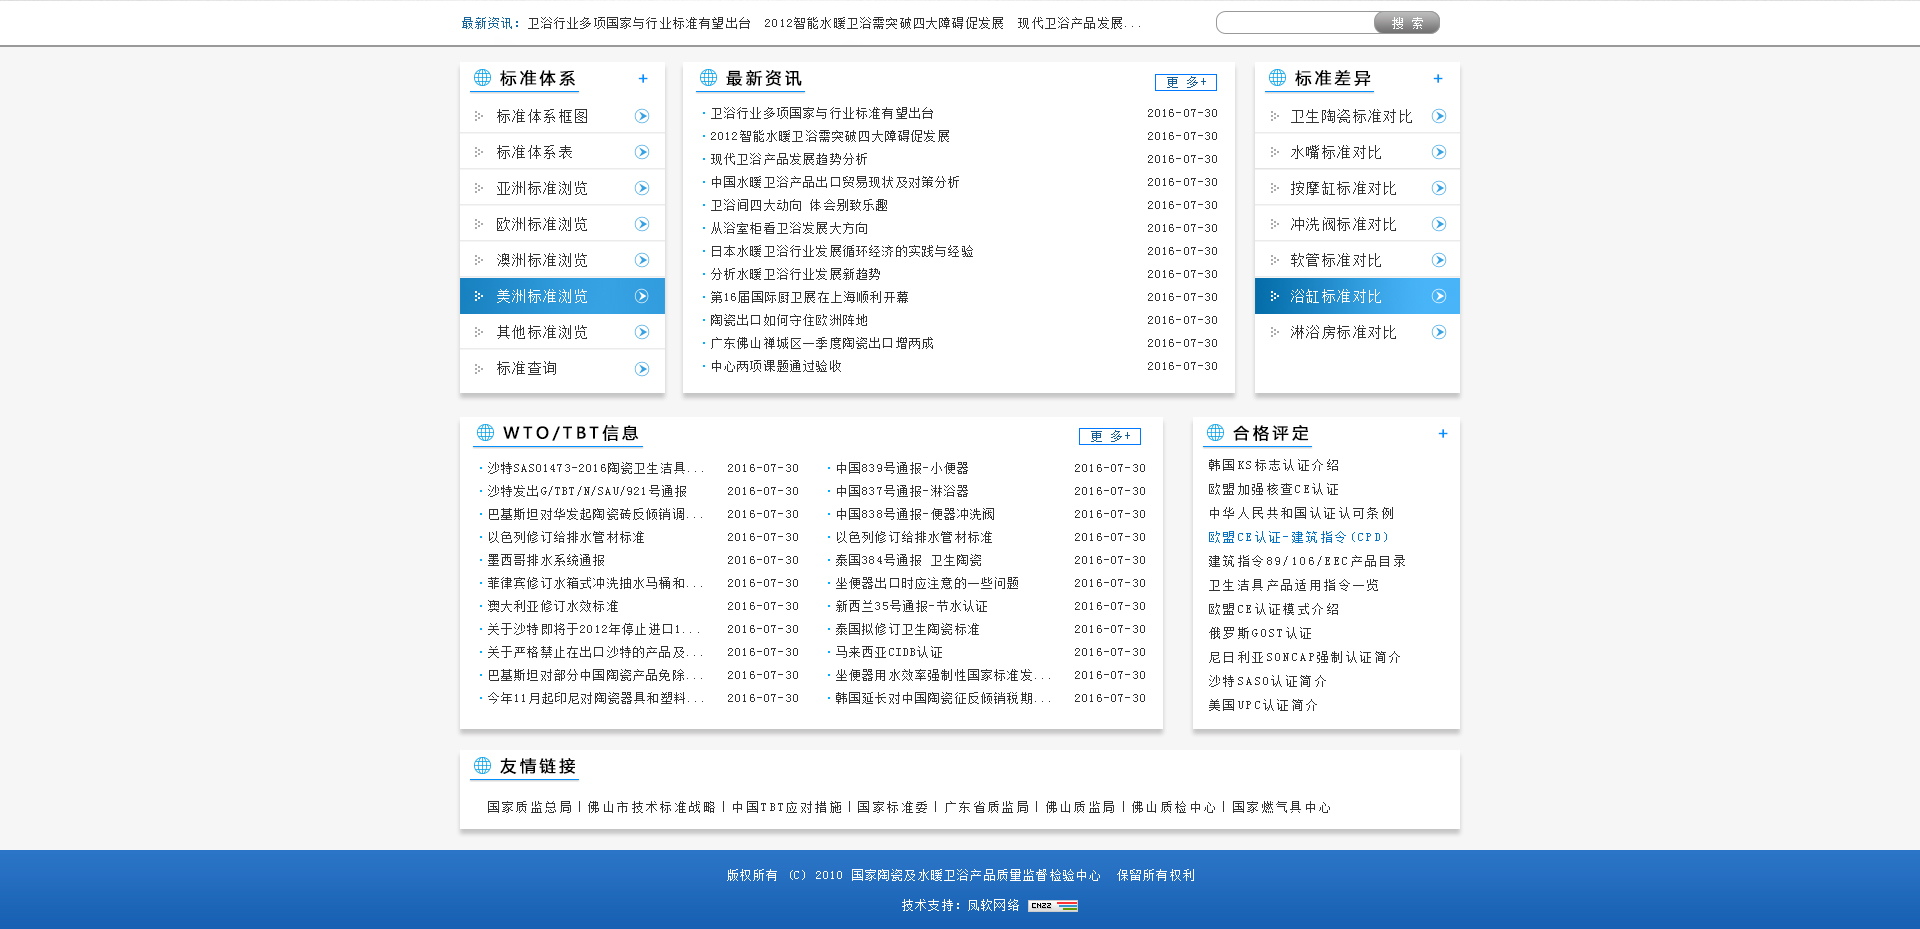The image size is (1920, 929).
Task: Select 浴缸标准对比 menu item
Action: point(1335,296)
